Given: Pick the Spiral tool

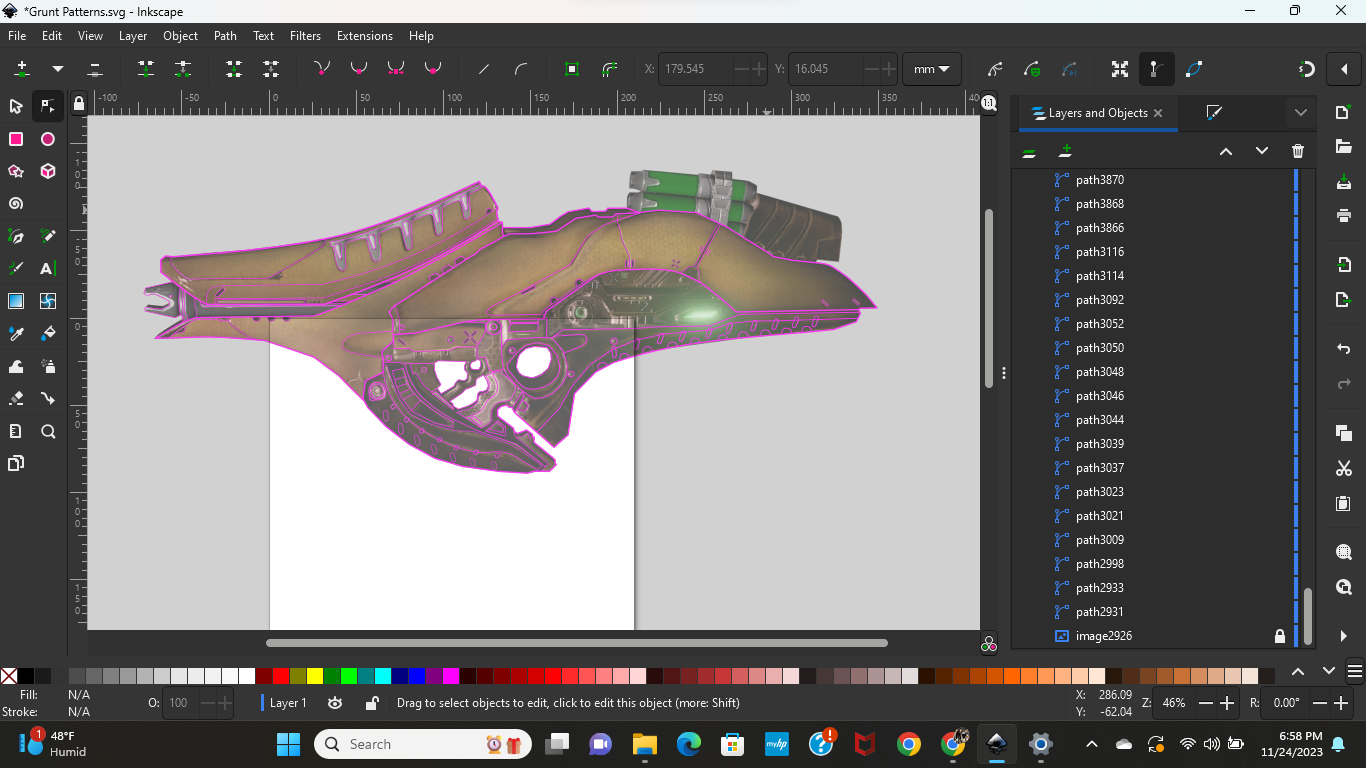Looking at the screenshot, I should coord(16,204).
